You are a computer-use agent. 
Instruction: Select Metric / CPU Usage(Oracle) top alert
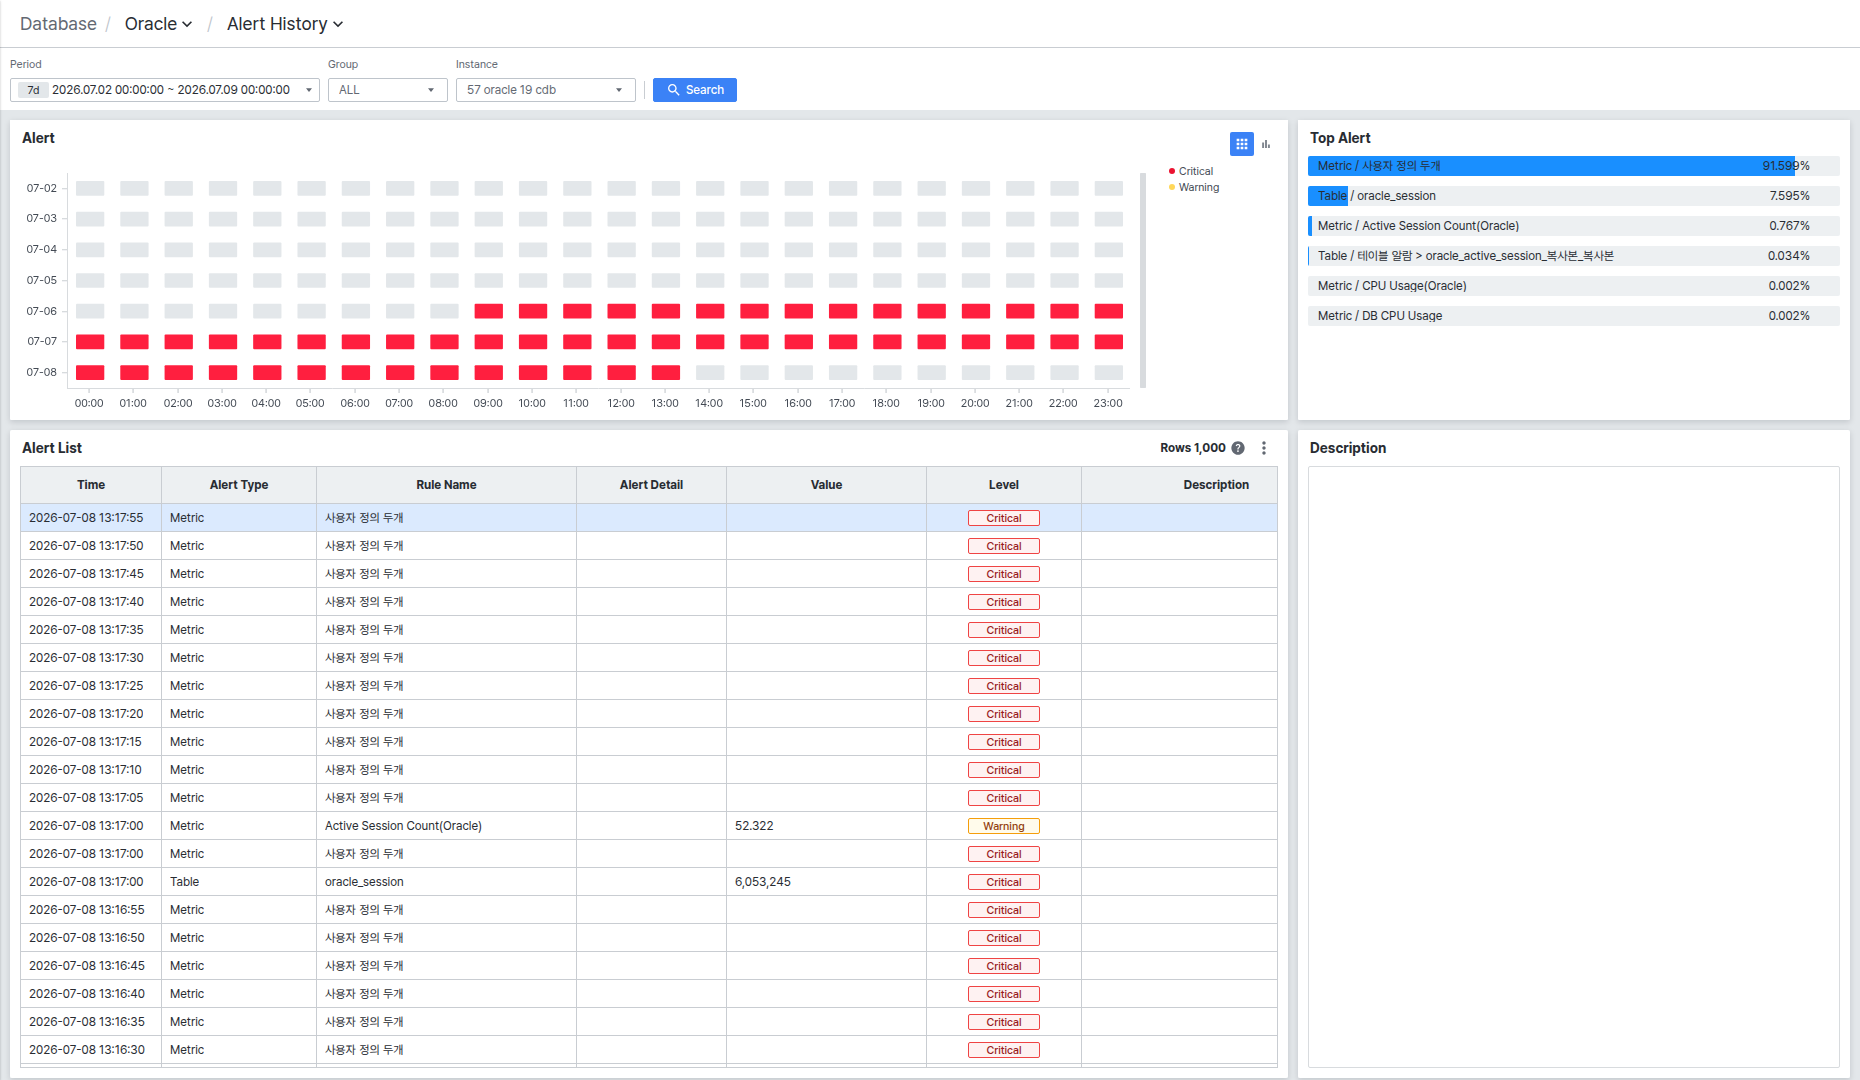click(1573, 286)
